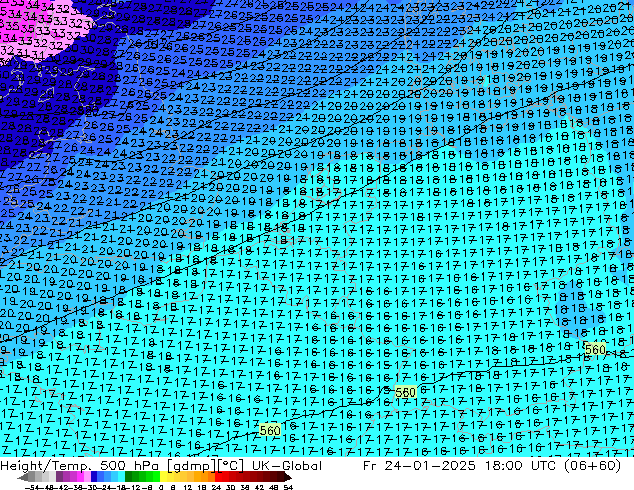Click the right dark-red arrow of the scale
The width and height of the screenshot is (634, 490).
(x=288, y=478)
